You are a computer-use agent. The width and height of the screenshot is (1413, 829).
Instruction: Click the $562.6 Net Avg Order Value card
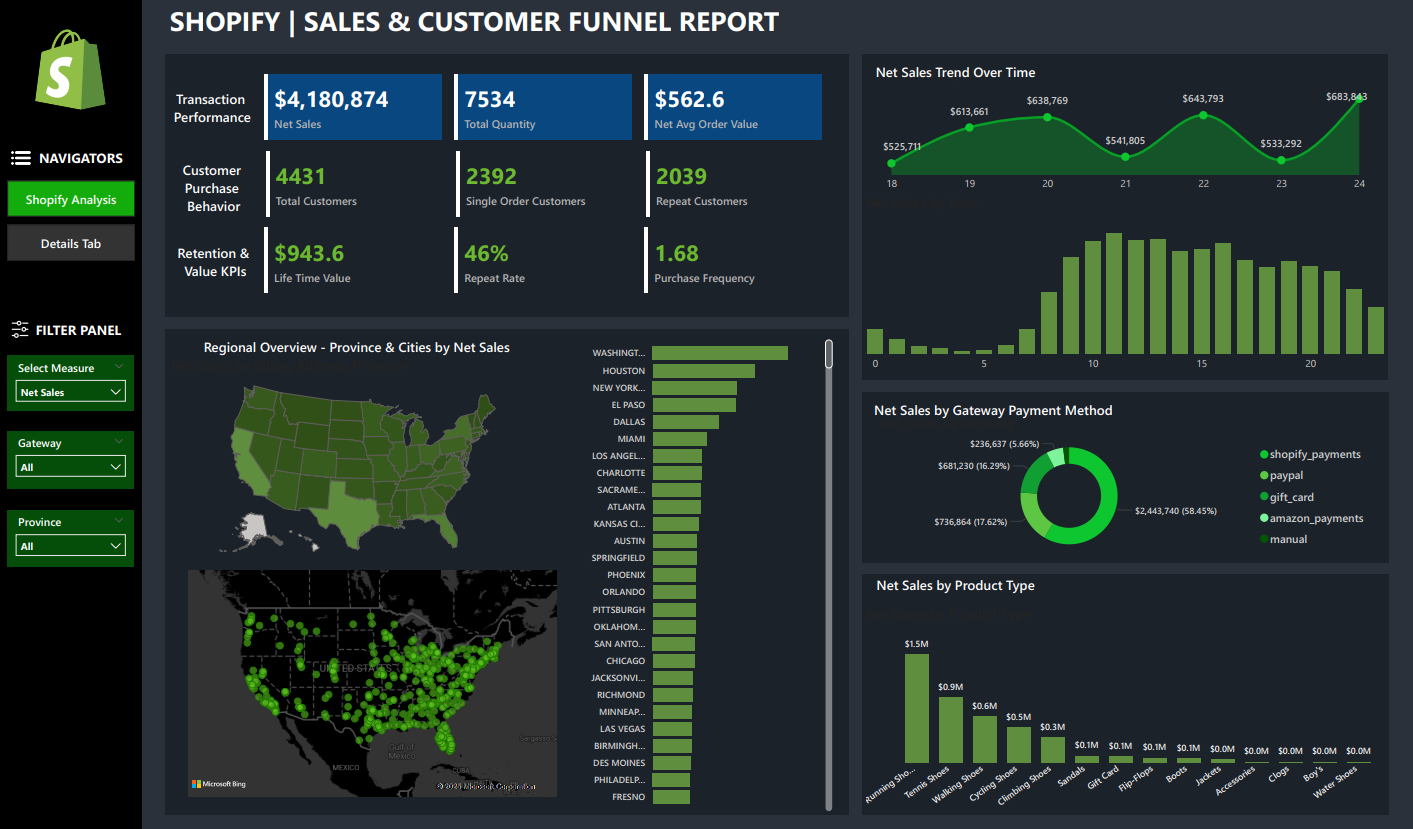(x=734, y=107)
